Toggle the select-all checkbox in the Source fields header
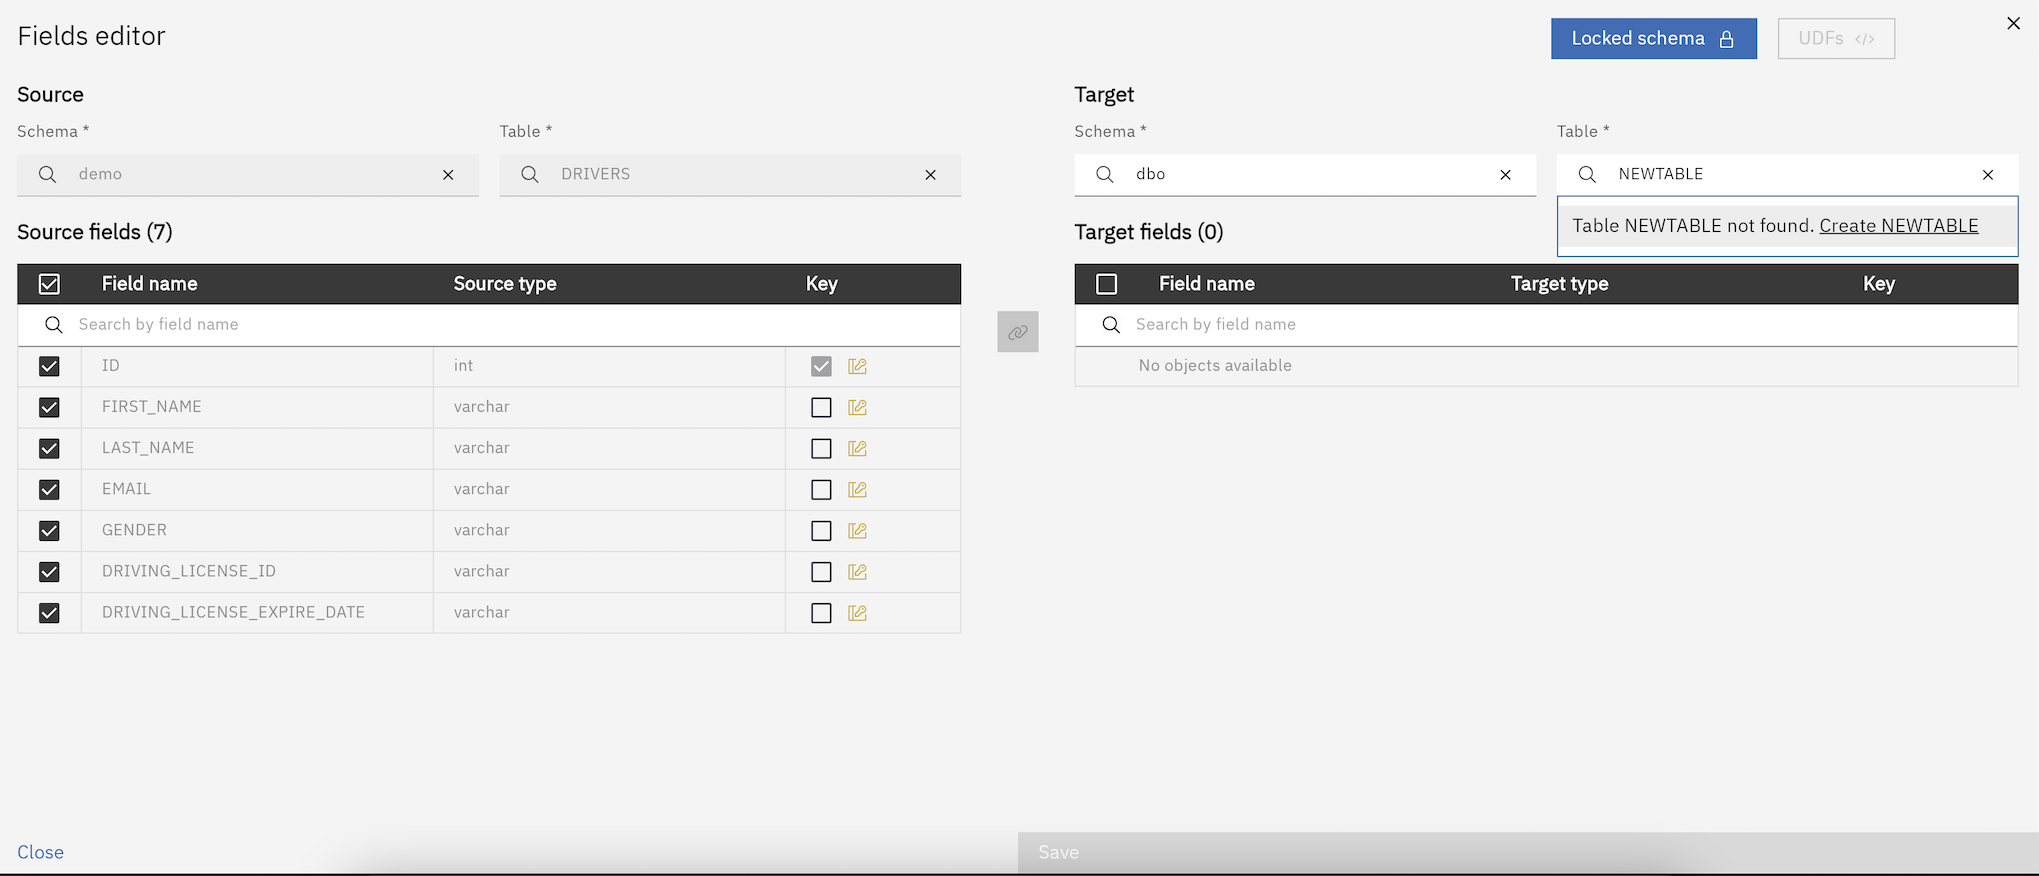Image resolution: width=2039 pixels, height=876 pixels. pos(49,284)
